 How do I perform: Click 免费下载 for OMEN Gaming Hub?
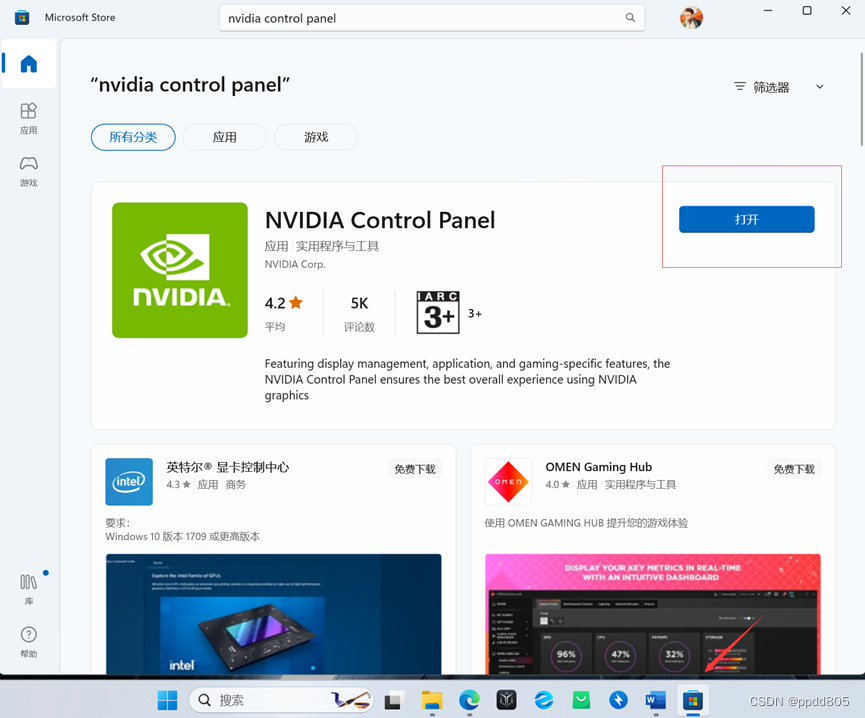tap(794, 469)
